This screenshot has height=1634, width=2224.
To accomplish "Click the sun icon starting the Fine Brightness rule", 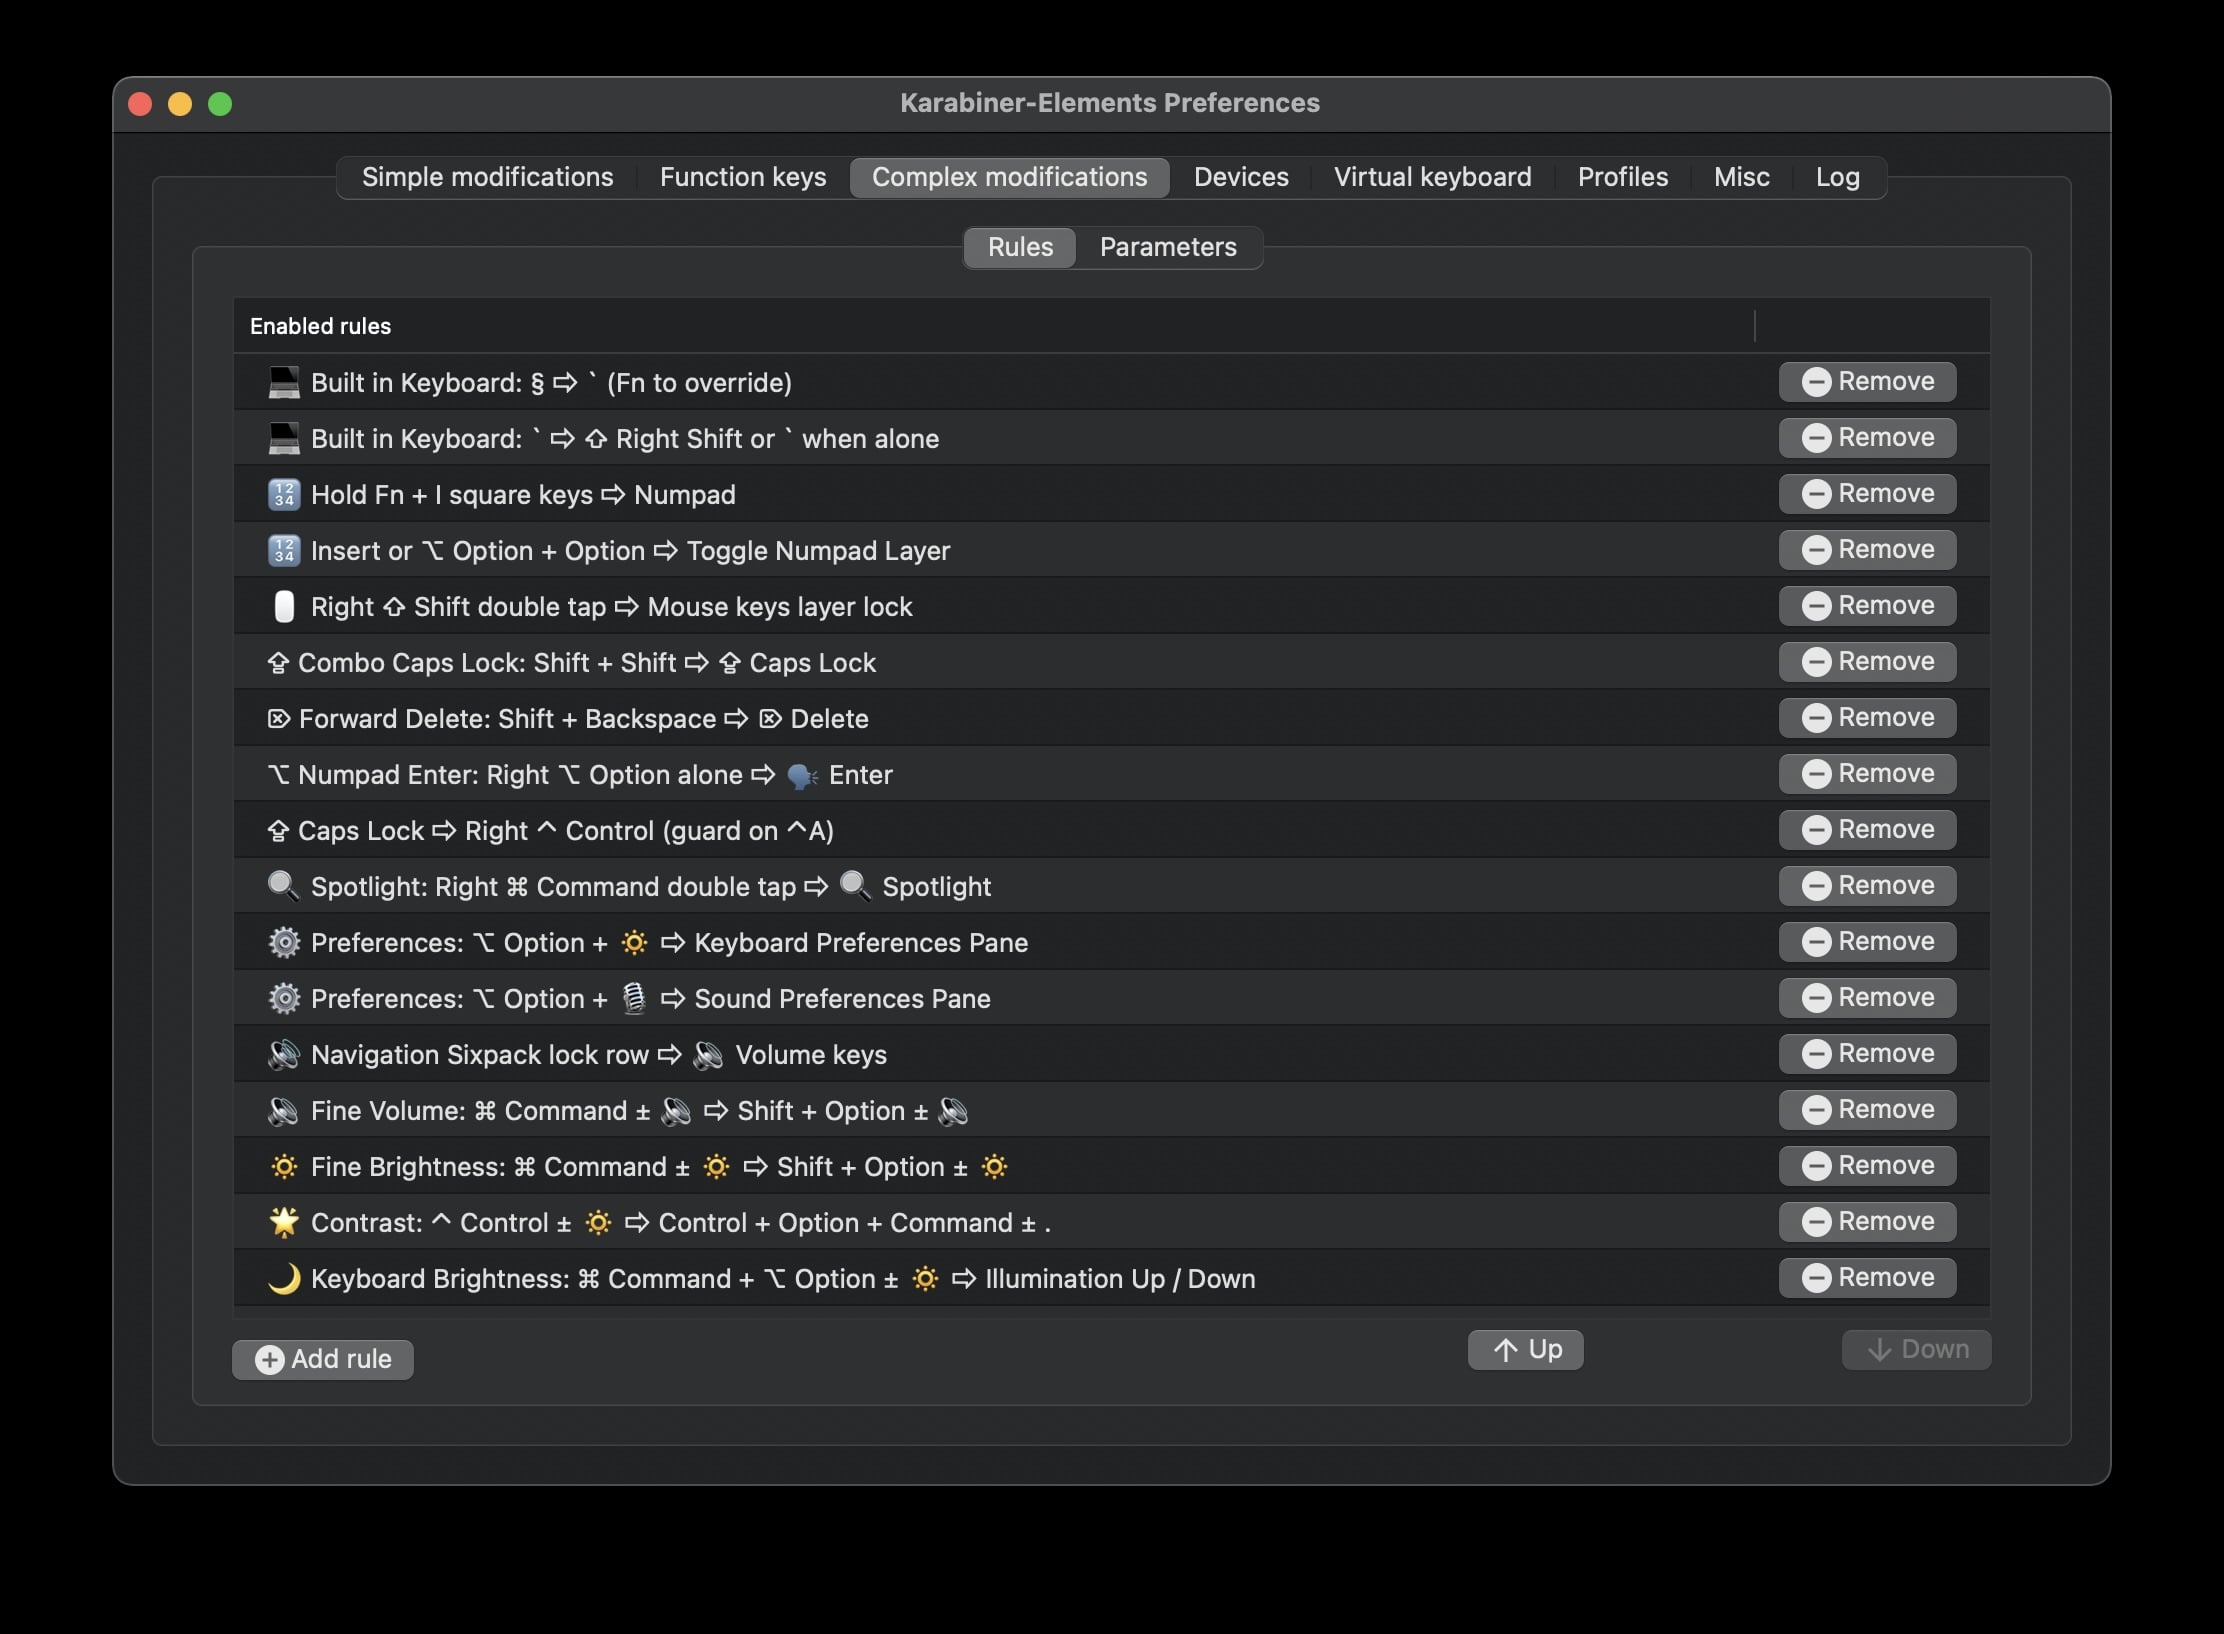I will (x=284, y=1167).
